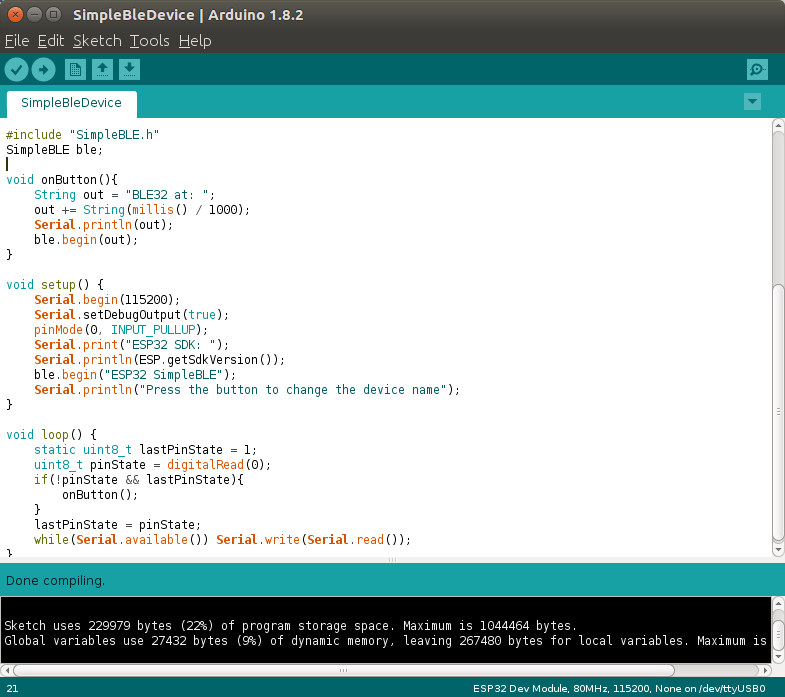This screenshot has height=697, width=785.
Task: Click 'Serial.println(ESP.getSdkVersion());' line
Action: 159,360
